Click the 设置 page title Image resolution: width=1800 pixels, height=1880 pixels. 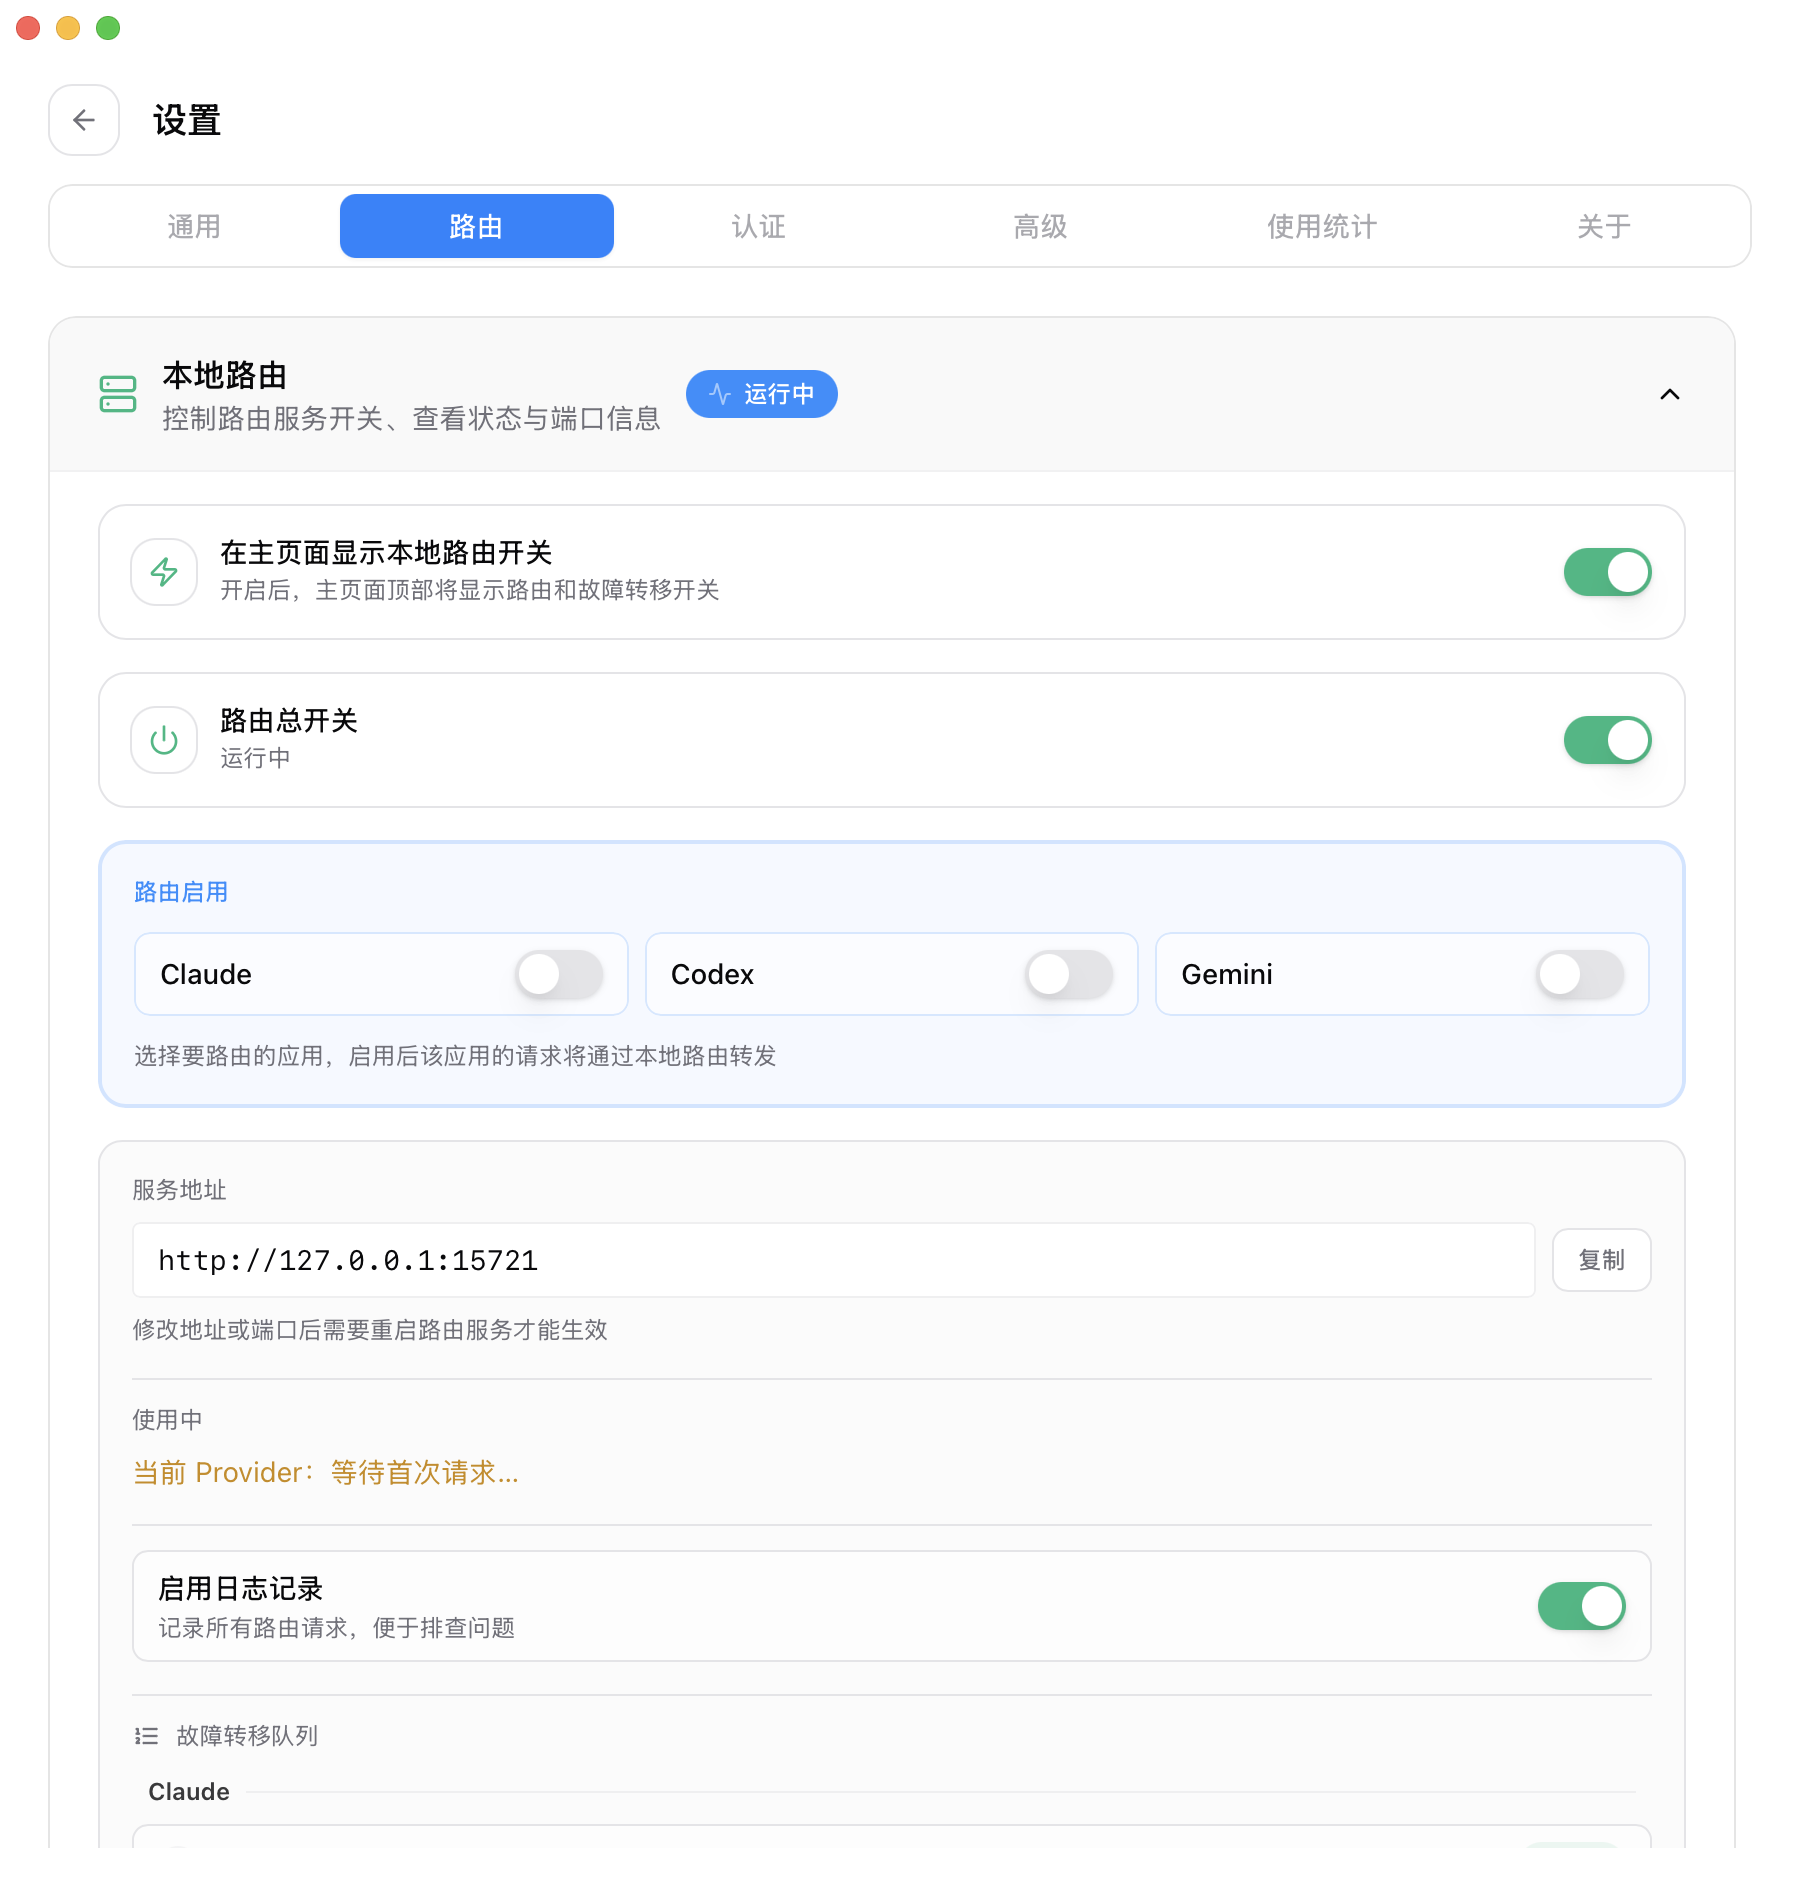(187, 120)
